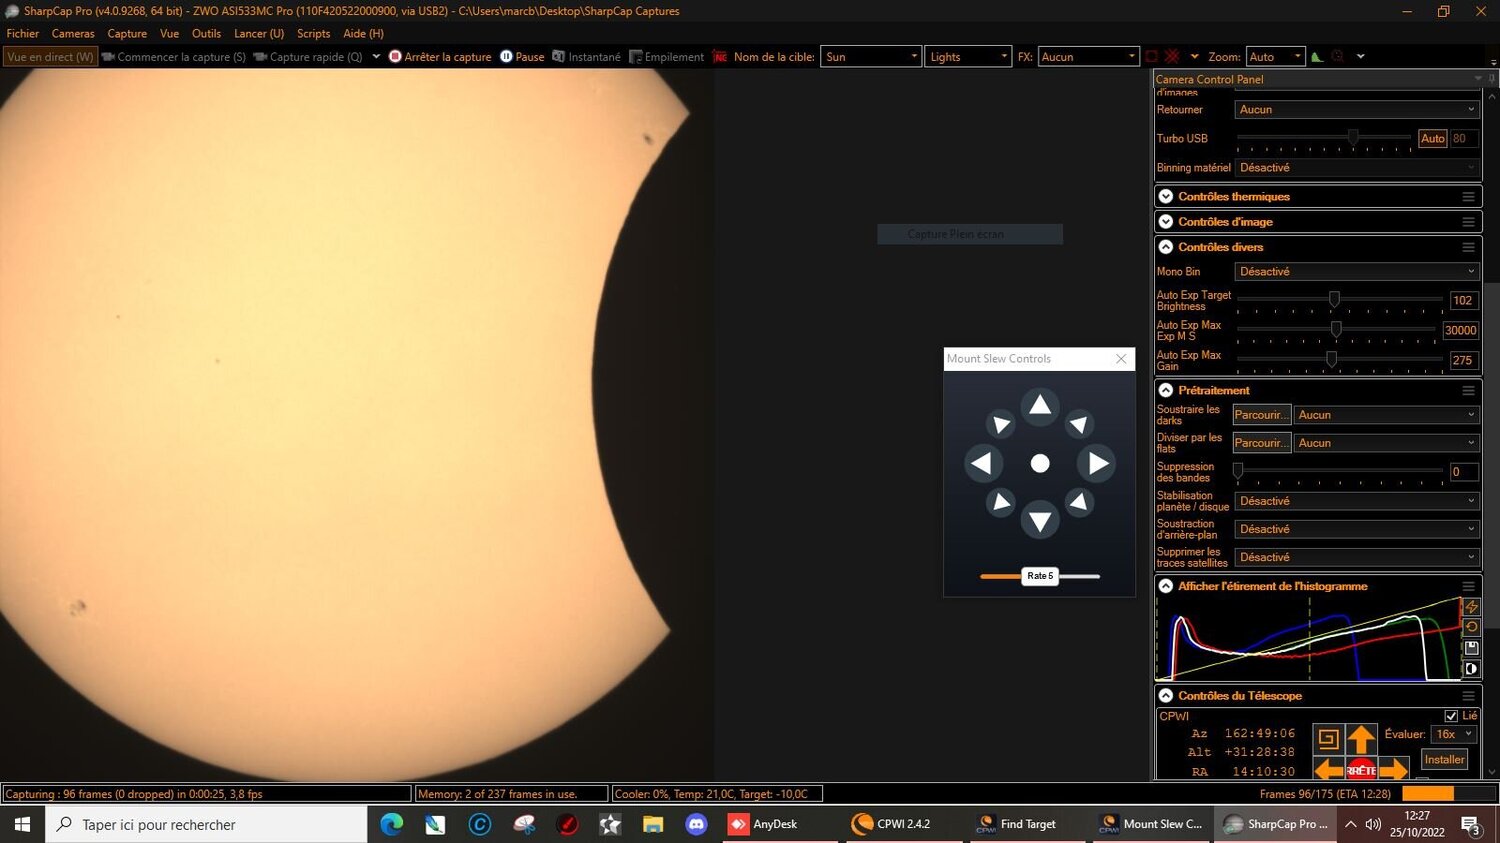Click the center stop dot in Mount Slew Controls
The height and width of the screenshot is (843, 1500).
[x=1040, y=463]
